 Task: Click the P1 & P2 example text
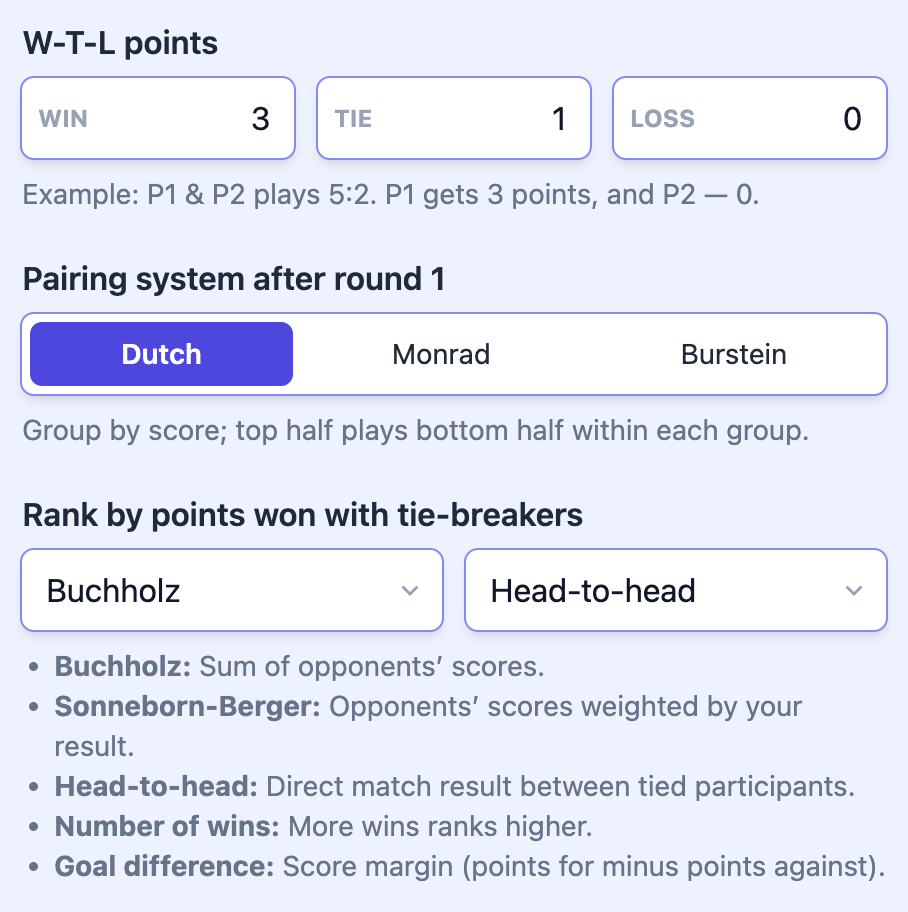pos(391,194)
